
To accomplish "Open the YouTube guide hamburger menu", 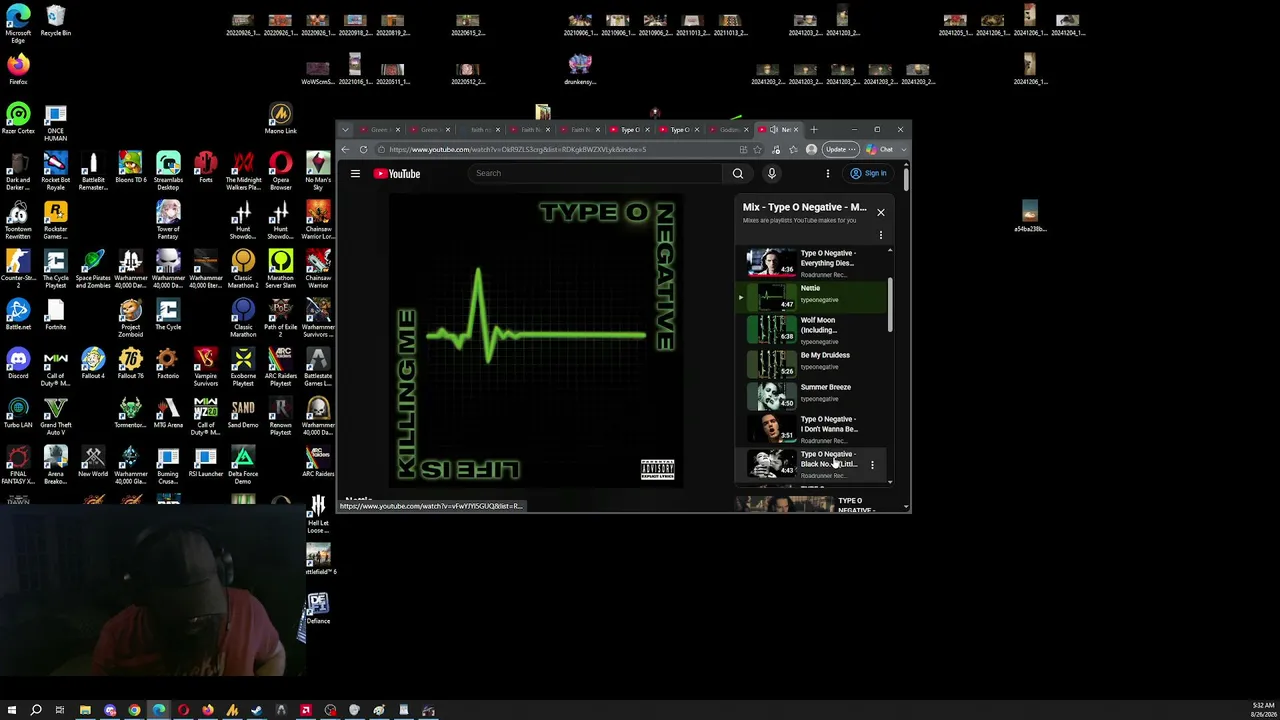I will [x=355, y=173].
